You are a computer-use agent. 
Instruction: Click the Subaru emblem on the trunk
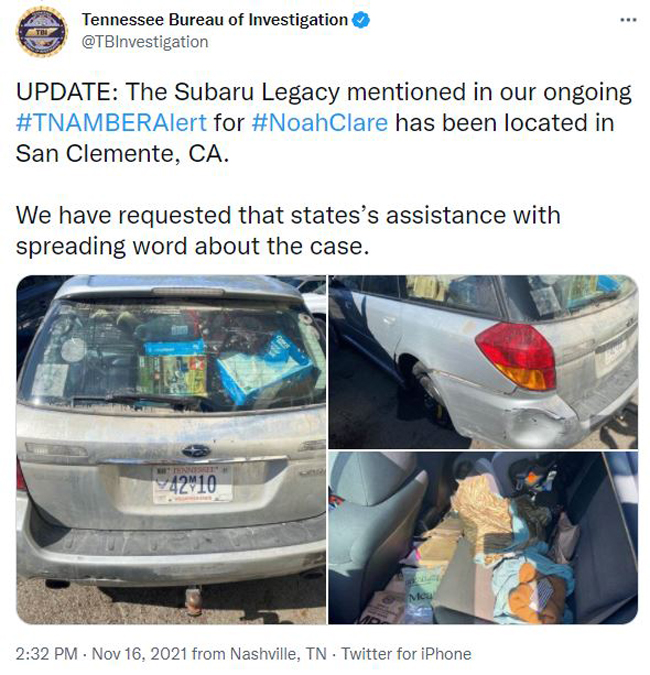point(196,451)
